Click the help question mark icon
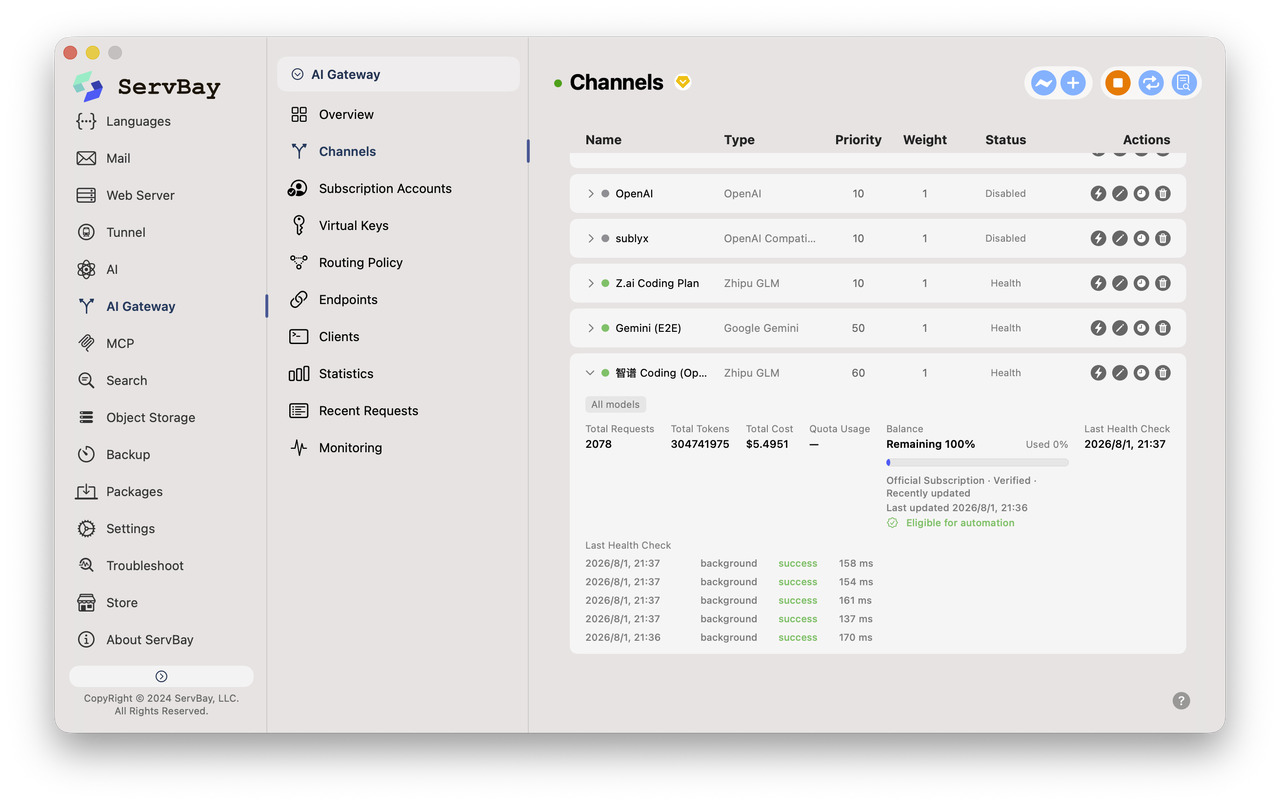Image resolution: width=1280 pixels, height=805 pixels. click(1181, 701)
